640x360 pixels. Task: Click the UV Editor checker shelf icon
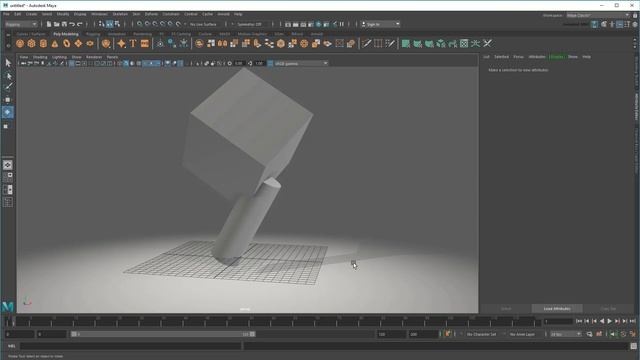pyautogui.click(x=464, y=44)
